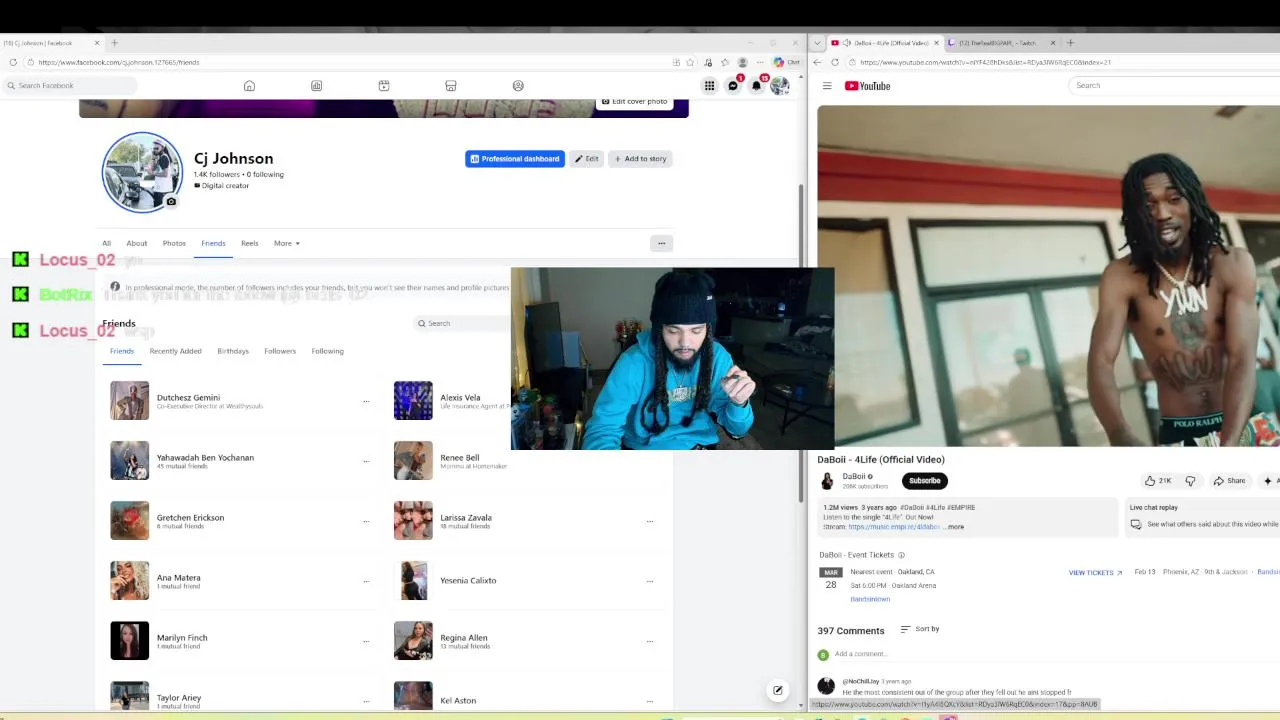This screenshot has width=1280, height=720.
Task: Open YouTube hamburger guide menu
Action: 827,86
